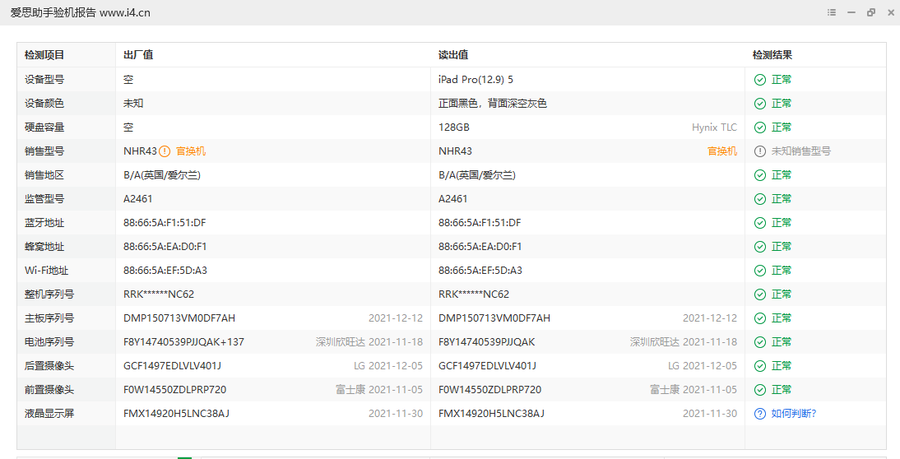Click LG 2021-12-05 in the 读出值 column

click(x=703, y=366)
